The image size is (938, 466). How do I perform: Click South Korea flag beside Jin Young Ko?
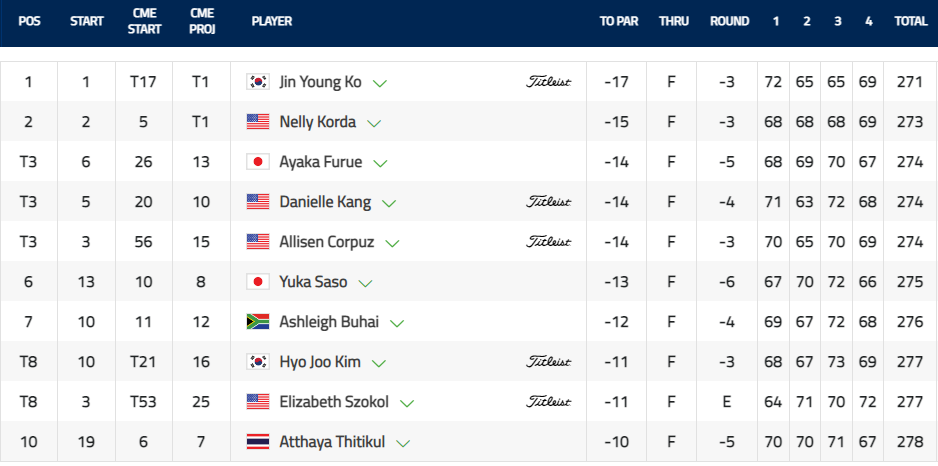click(258, 82)
